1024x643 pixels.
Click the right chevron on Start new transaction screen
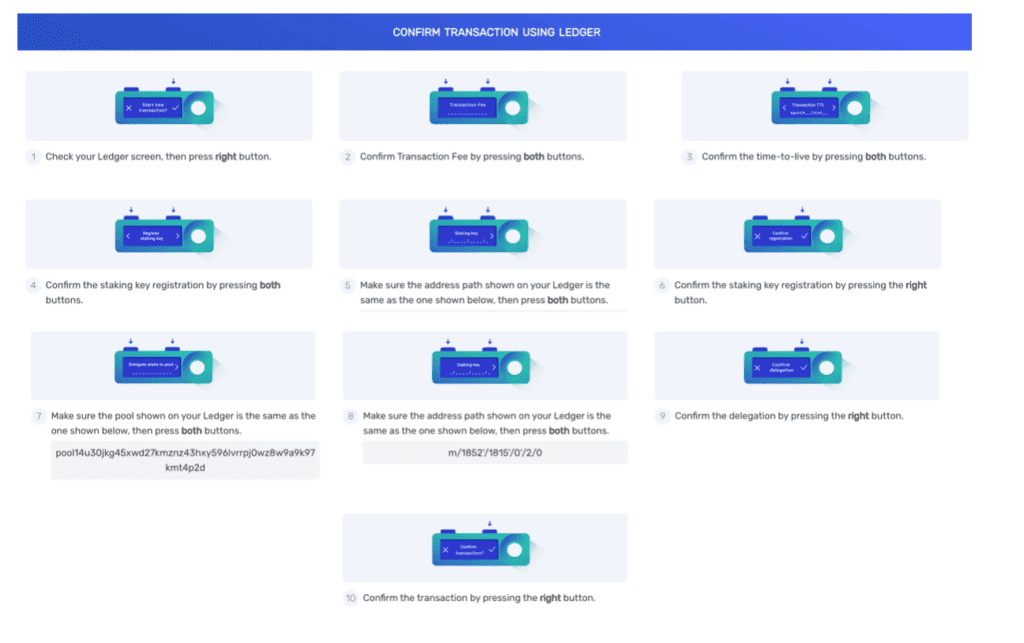[176, 108]
